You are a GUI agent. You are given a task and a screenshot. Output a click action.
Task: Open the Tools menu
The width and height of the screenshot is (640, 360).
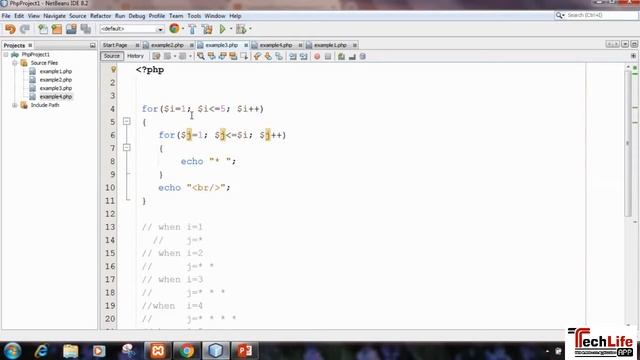click(x=194, y=16)
